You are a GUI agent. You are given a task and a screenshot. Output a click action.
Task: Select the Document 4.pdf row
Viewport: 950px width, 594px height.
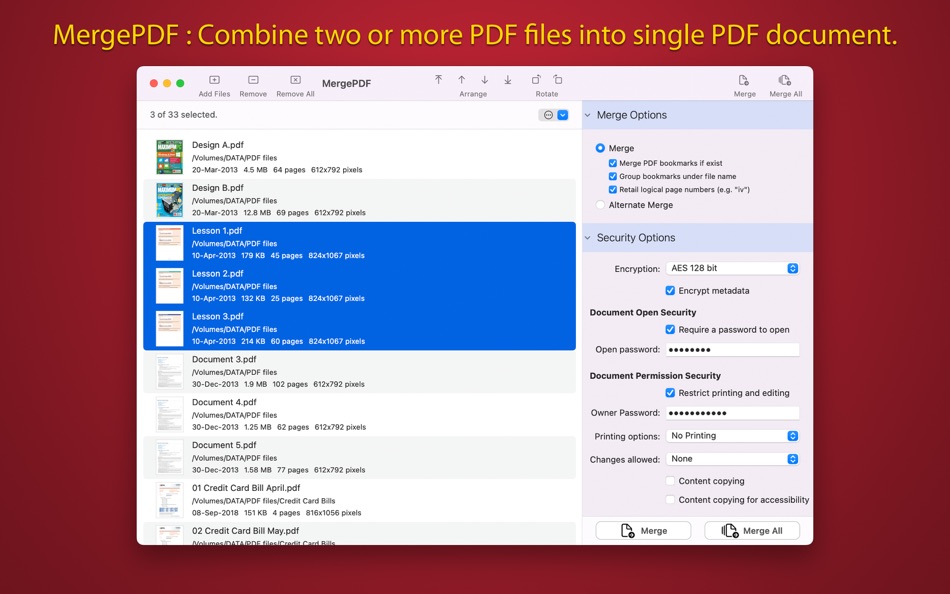[359, 415]
